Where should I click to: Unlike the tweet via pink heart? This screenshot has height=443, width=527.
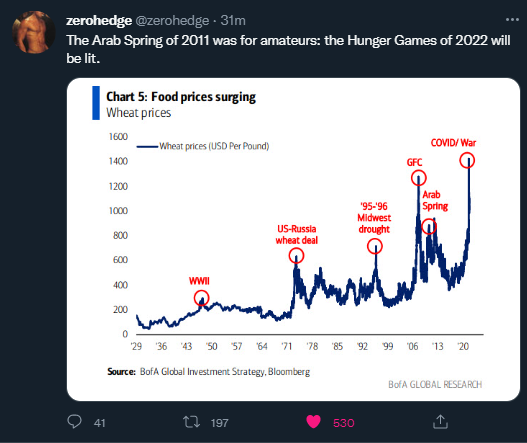click(313, 422)
